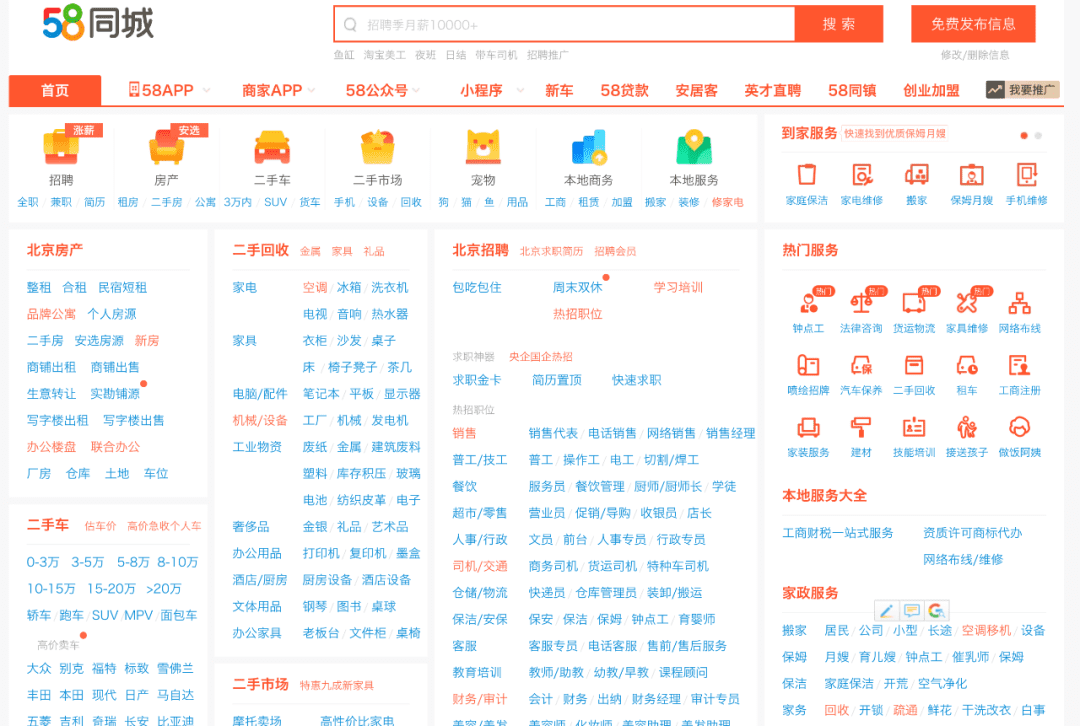Go to the 首页 home tab

point(55,90)
